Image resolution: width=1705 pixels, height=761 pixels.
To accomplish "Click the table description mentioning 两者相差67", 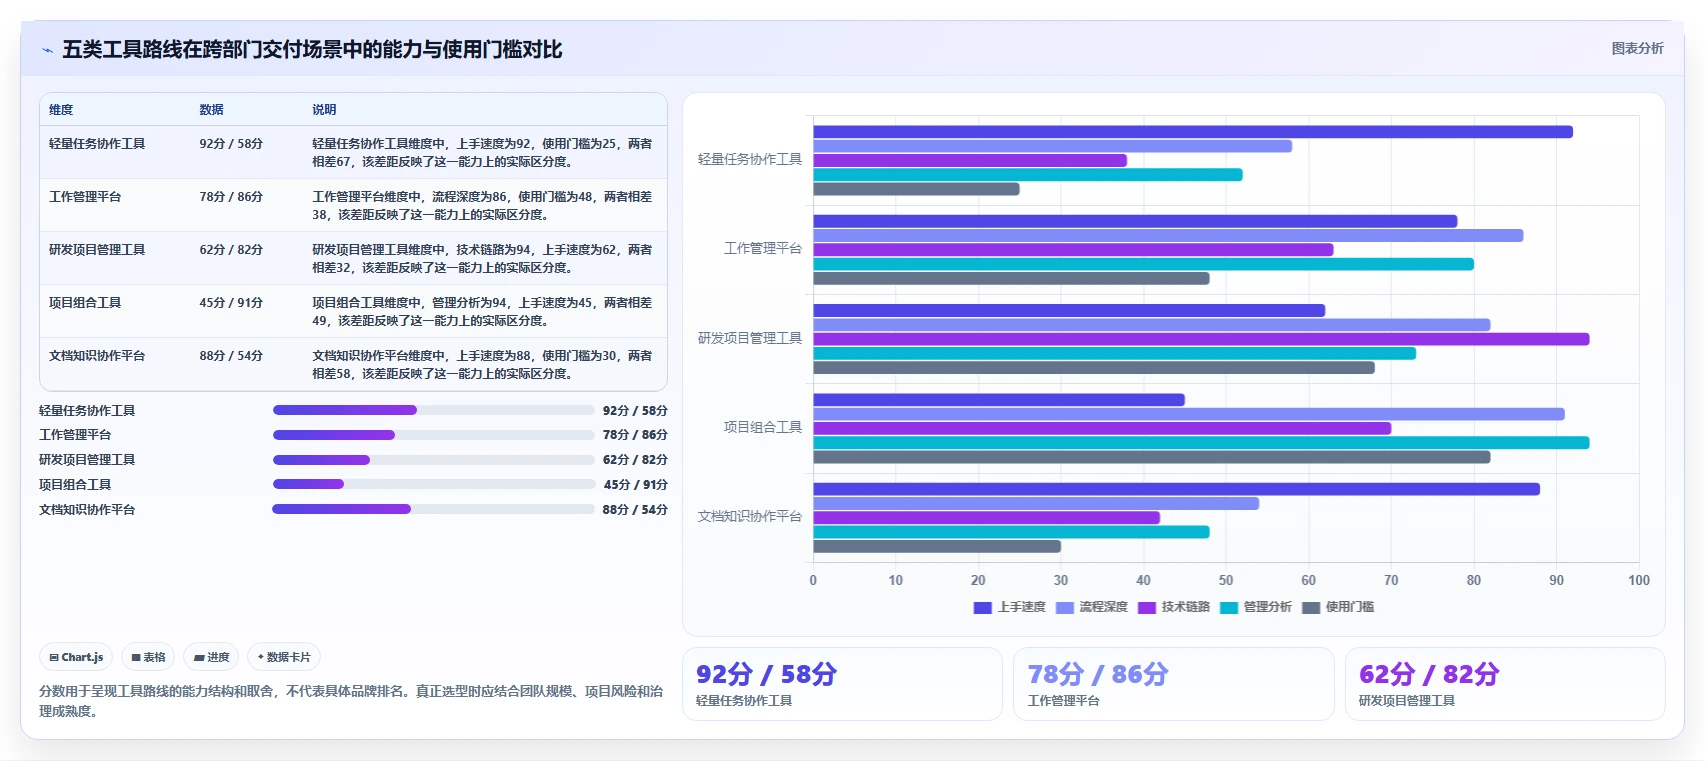I will 482,153.
